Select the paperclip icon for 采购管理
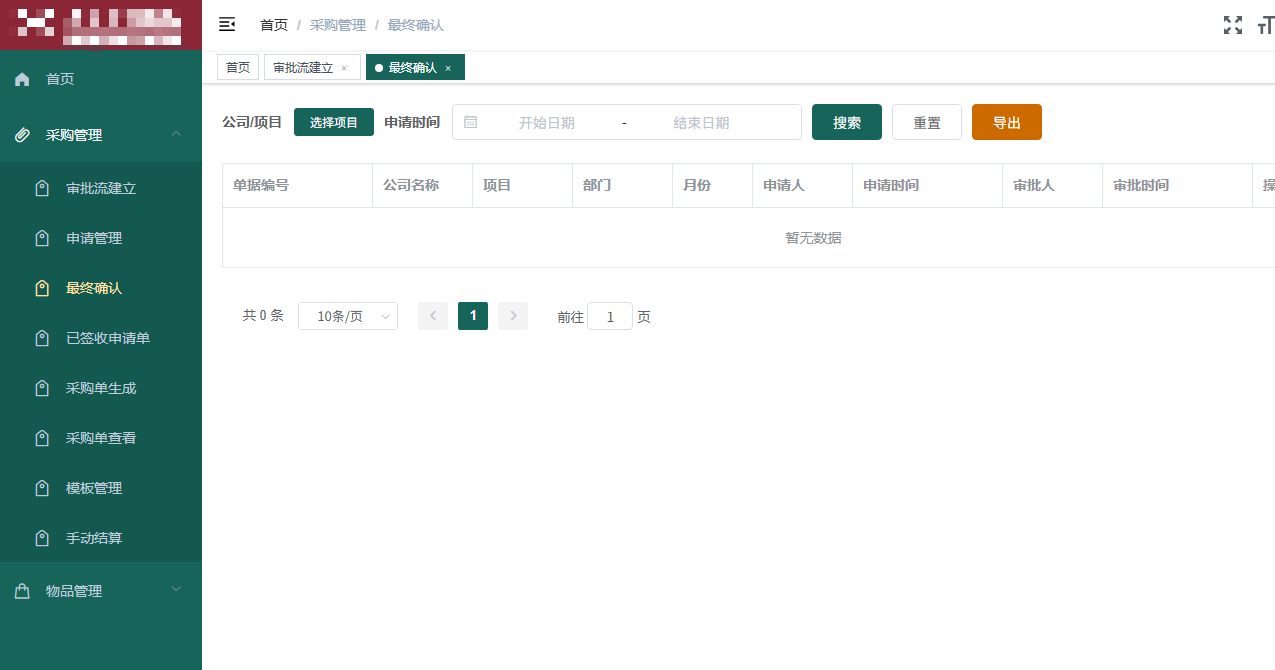This screenshot has height=670, width=1275. [21, 134]
